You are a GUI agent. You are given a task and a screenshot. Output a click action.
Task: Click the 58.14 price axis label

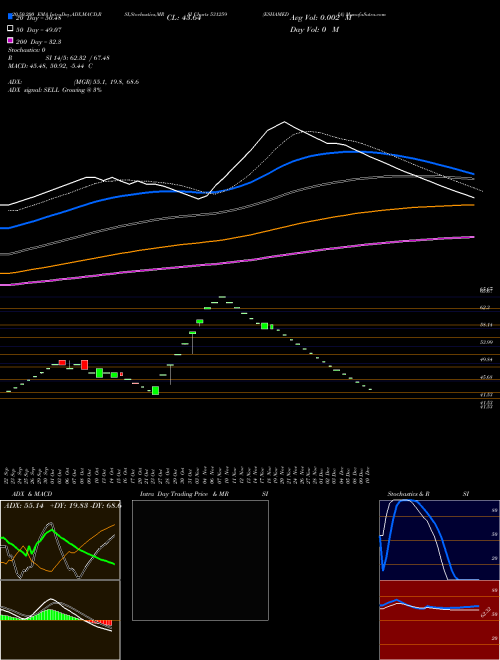486,325
